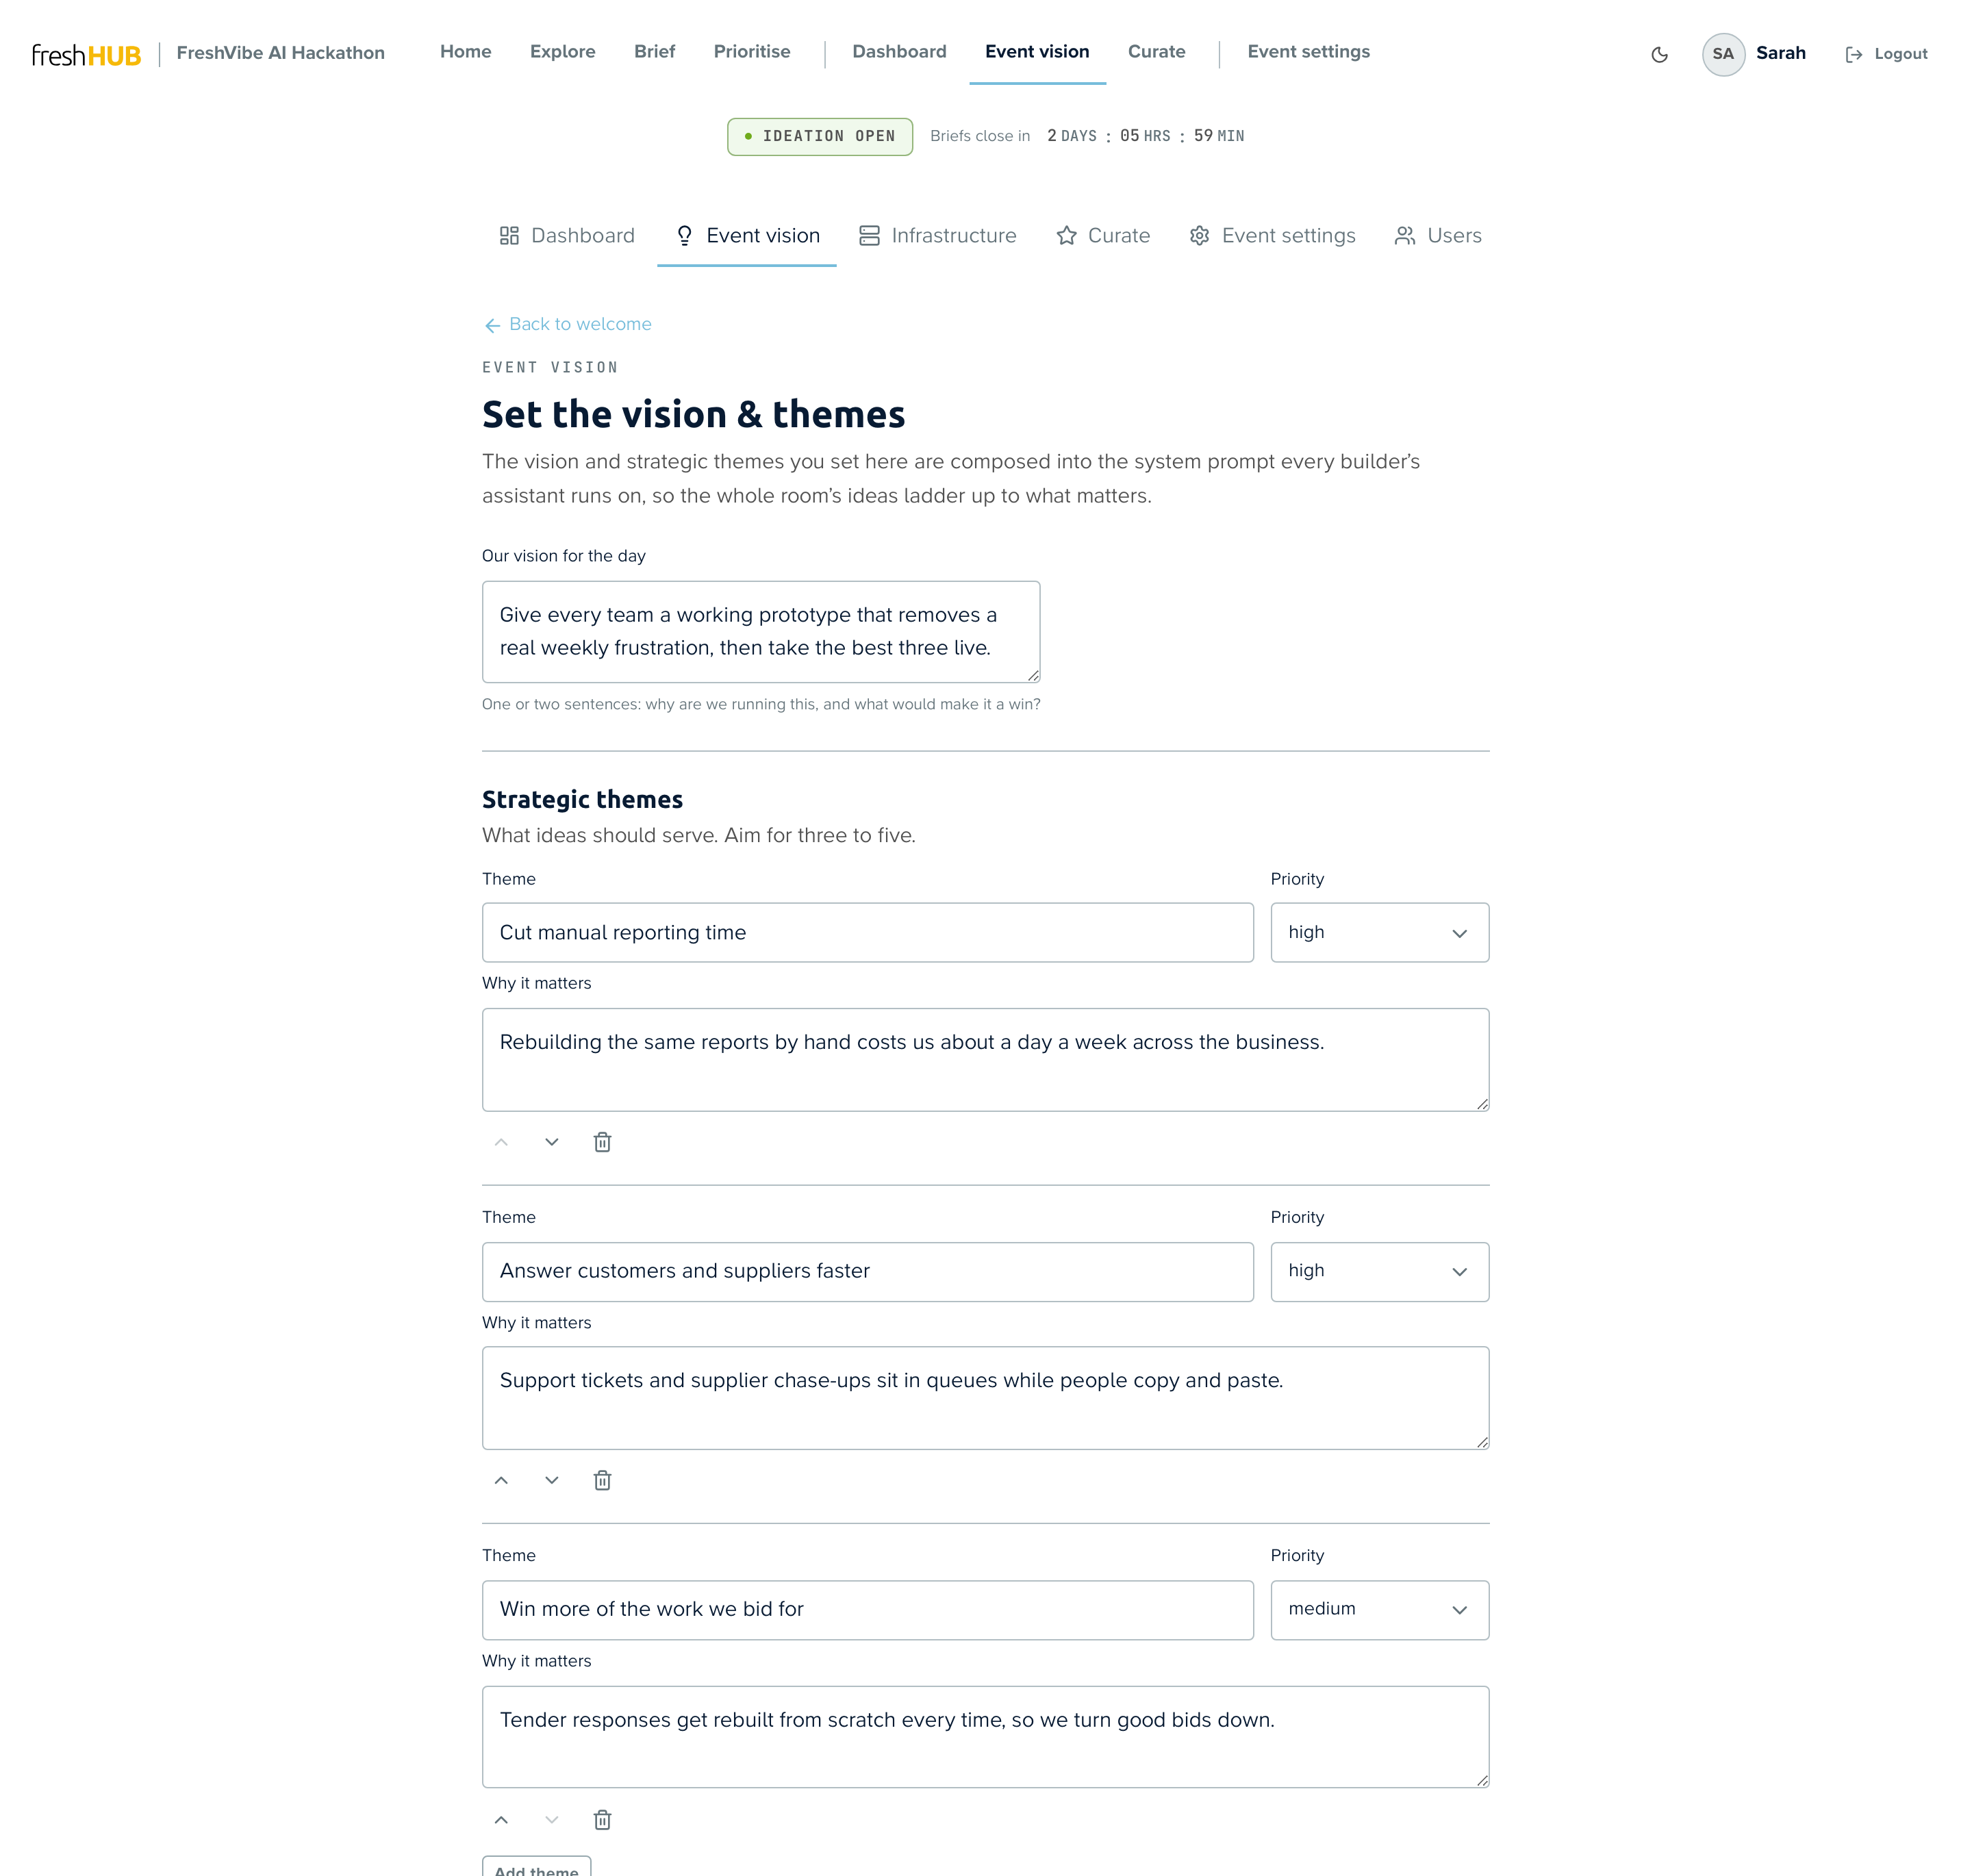Open priority dropdown for 'Answer customers and suppliers faster'
The height and width of the screenshot is (1876, 1972).
[1379, 1272]
